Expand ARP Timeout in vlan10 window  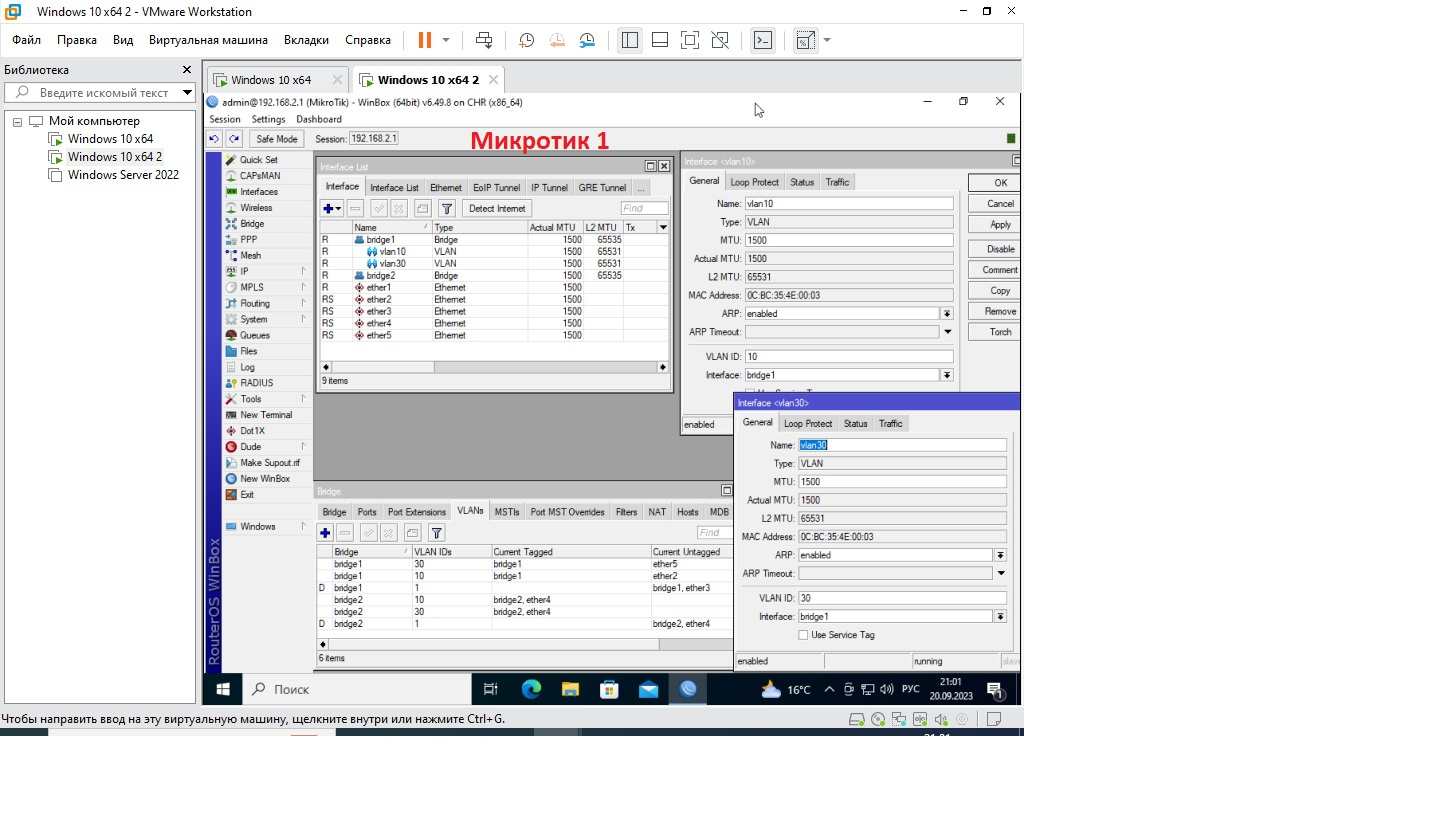pos(947,332)
